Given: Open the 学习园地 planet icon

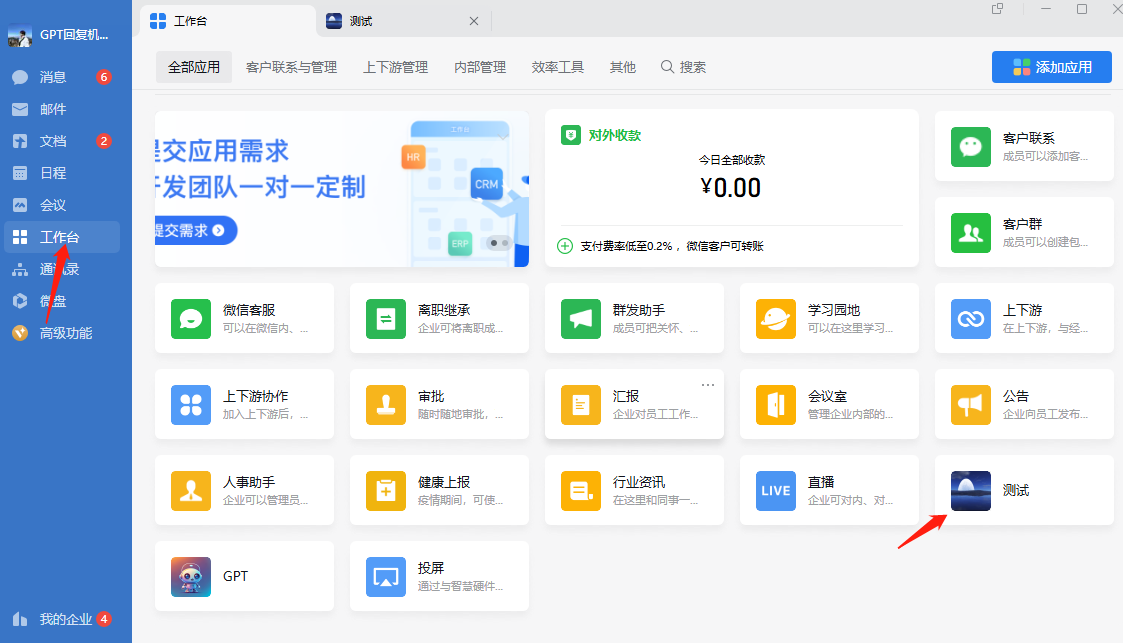Looking at the screenshot, I should (x=776, y=318).
